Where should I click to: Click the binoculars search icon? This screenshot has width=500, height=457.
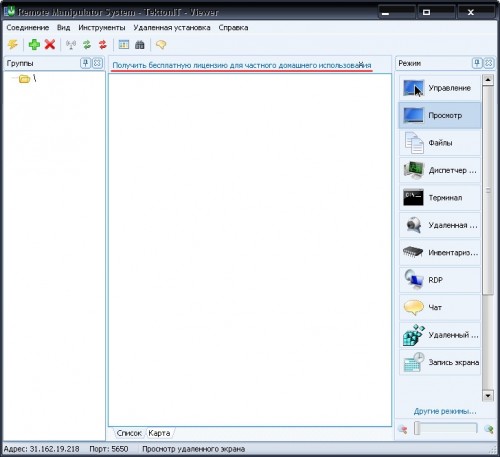140,44
